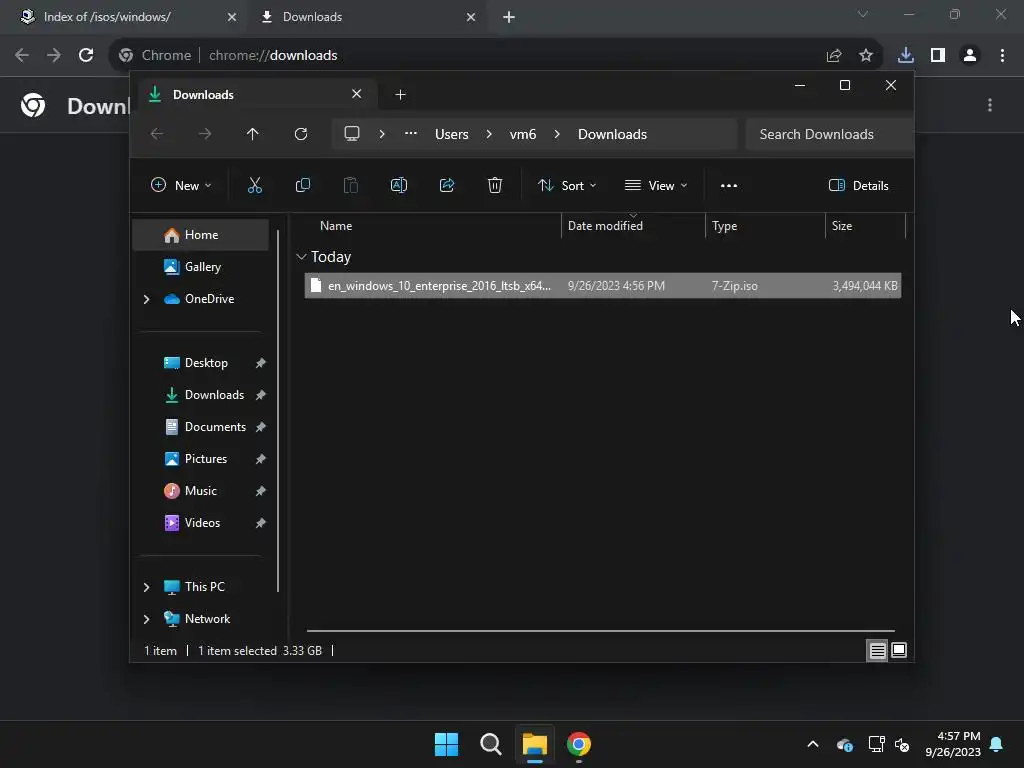Open Music quick access folder
The height and width of the screenshot is (768, 1024).
point(200,491)
